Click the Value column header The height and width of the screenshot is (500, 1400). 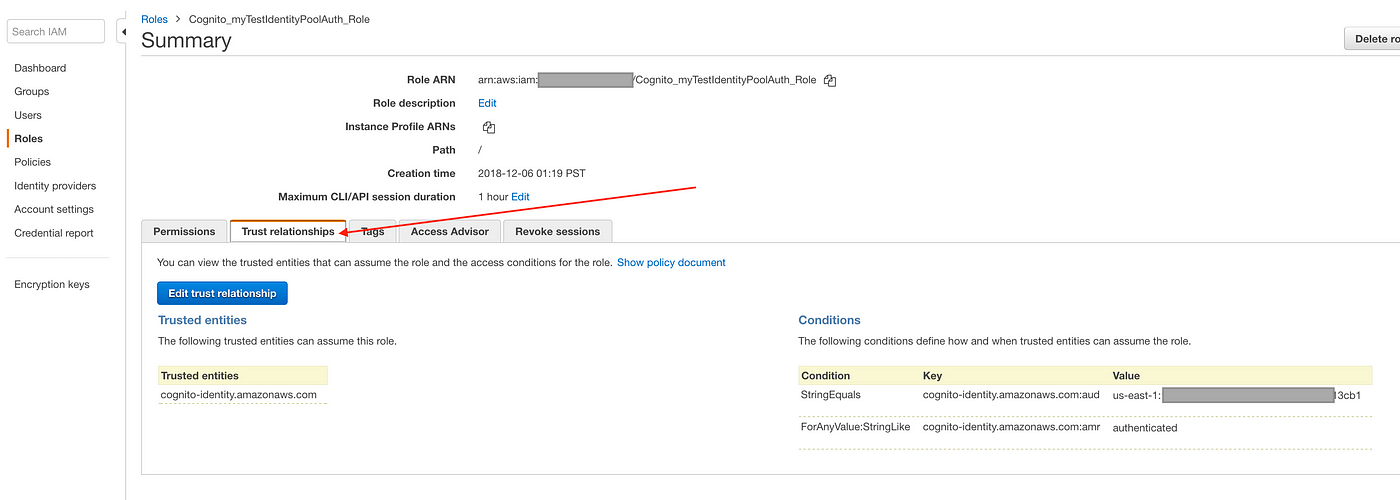pyautogui.click(x=1126, y=376)
